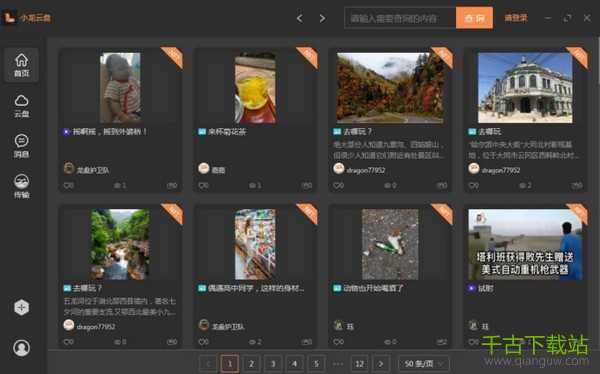Go forward with the right arrow
The width and height of the screenshot is (600, 374).
[x=322, y=18]
